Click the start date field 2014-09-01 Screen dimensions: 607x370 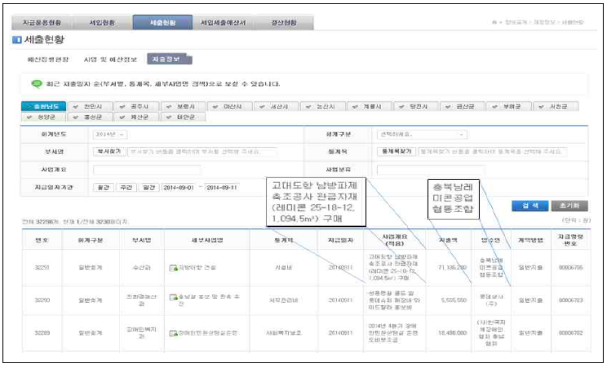(178, 187)
